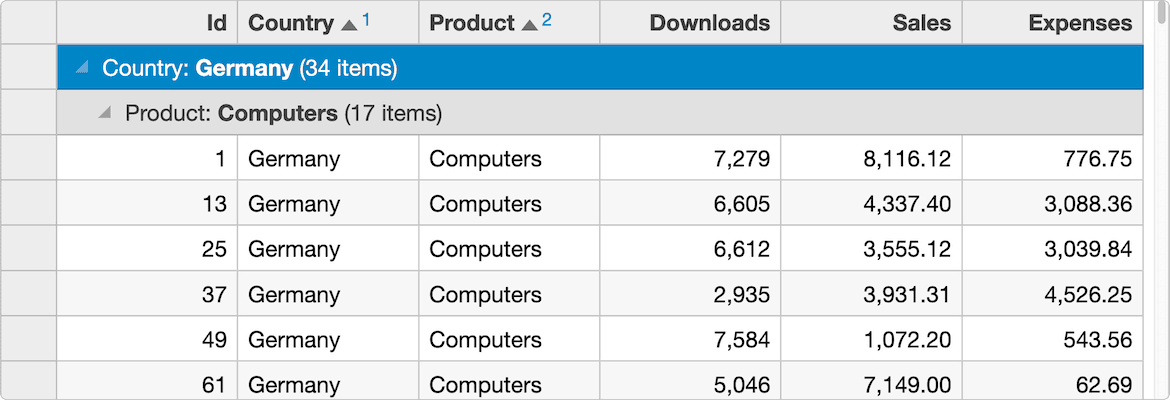Select the Sales cell 3,931.31

point(871,294)
